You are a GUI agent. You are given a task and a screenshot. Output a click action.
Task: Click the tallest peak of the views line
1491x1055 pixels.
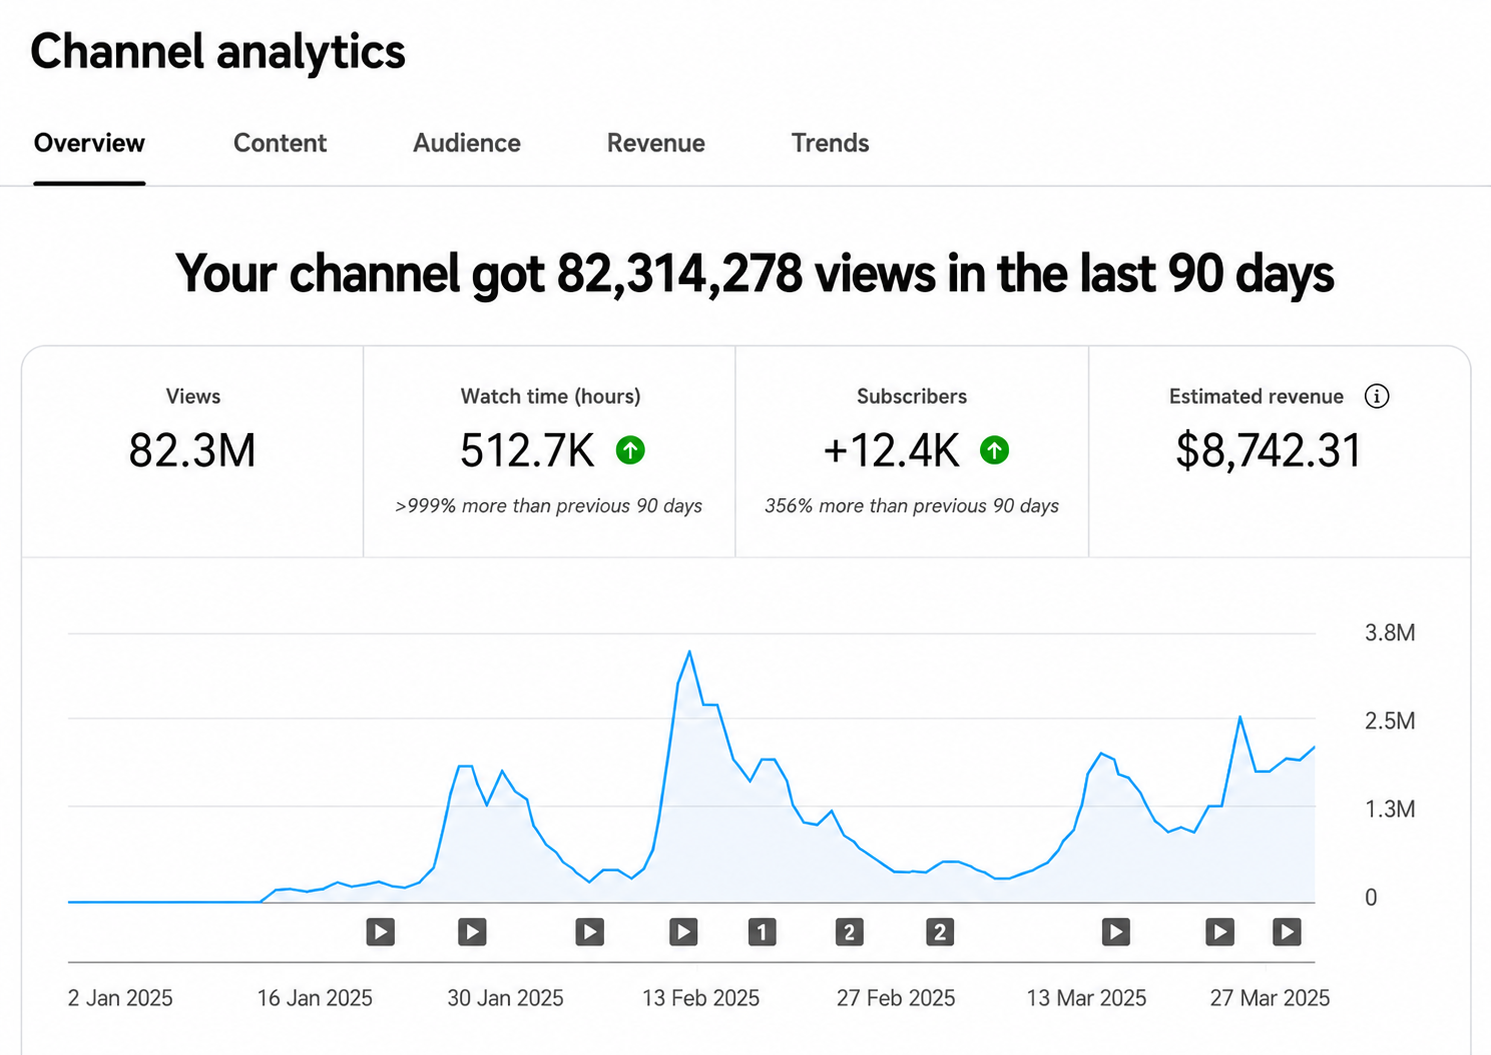click(x=689, y=653)
